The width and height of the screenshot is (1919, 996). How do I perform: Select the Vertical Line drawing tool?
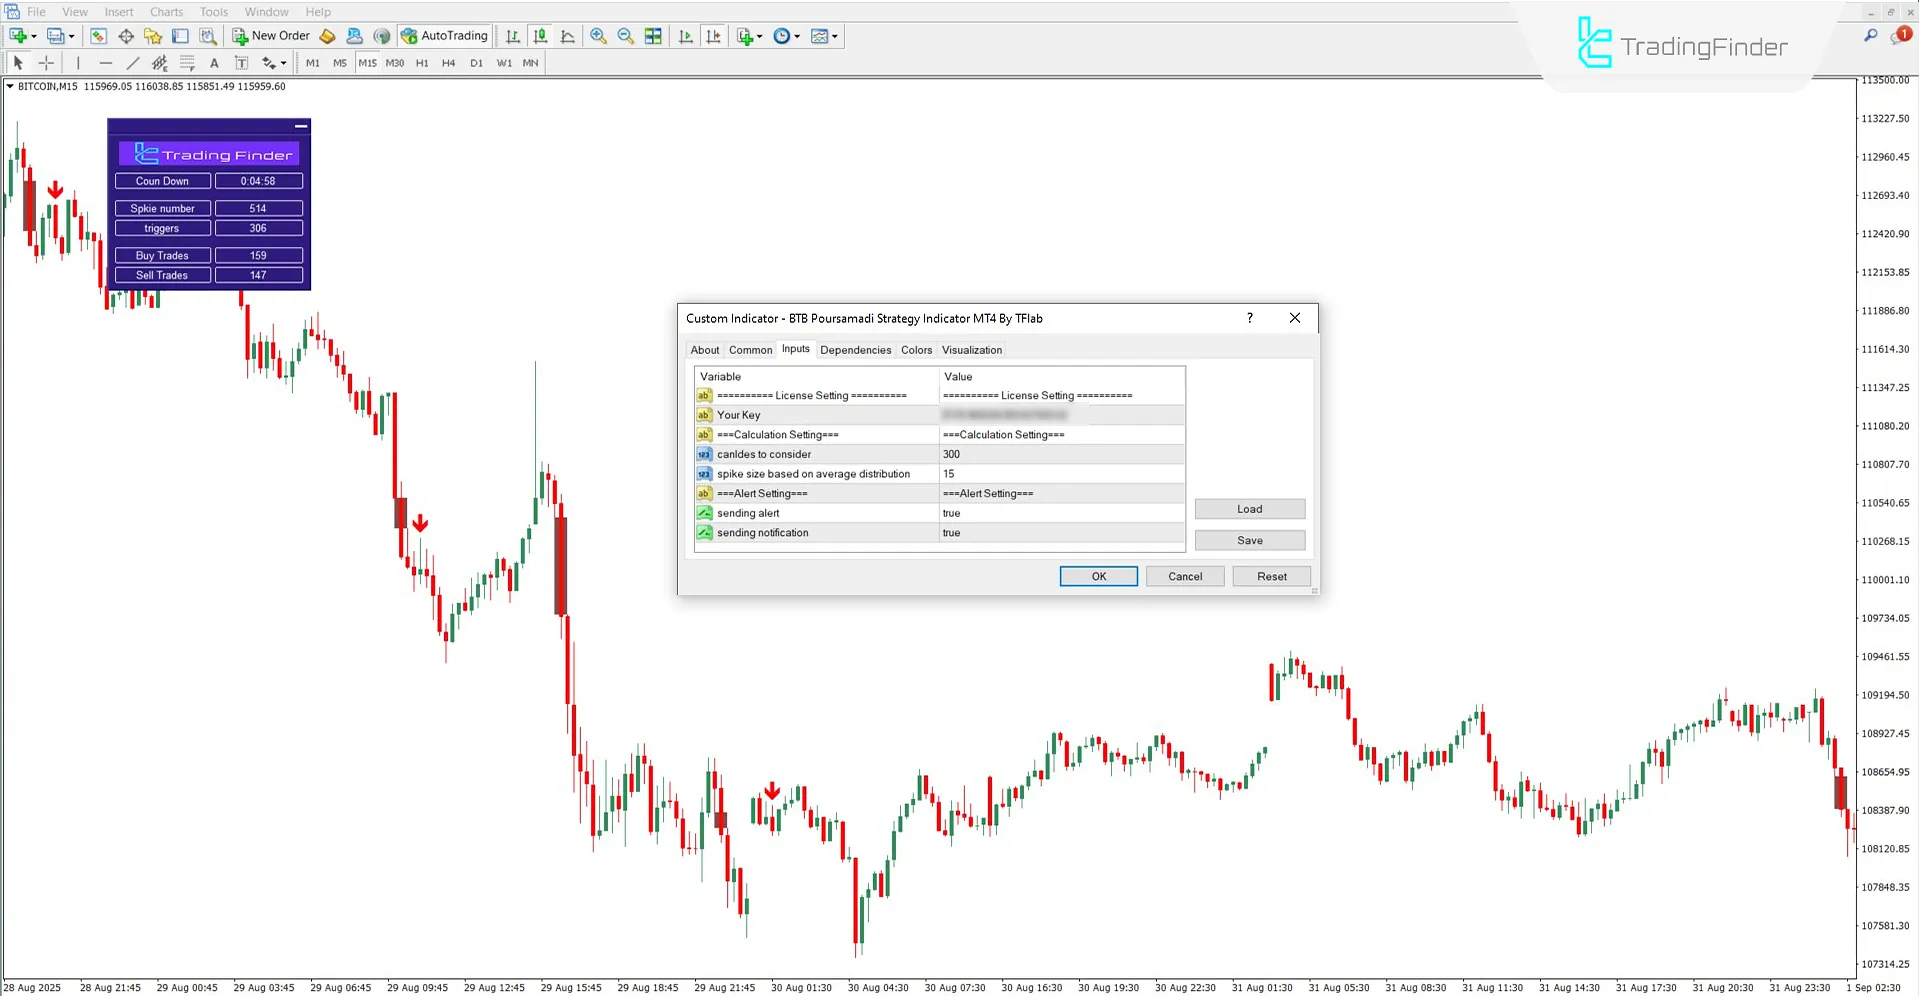[x=77, y=62]
